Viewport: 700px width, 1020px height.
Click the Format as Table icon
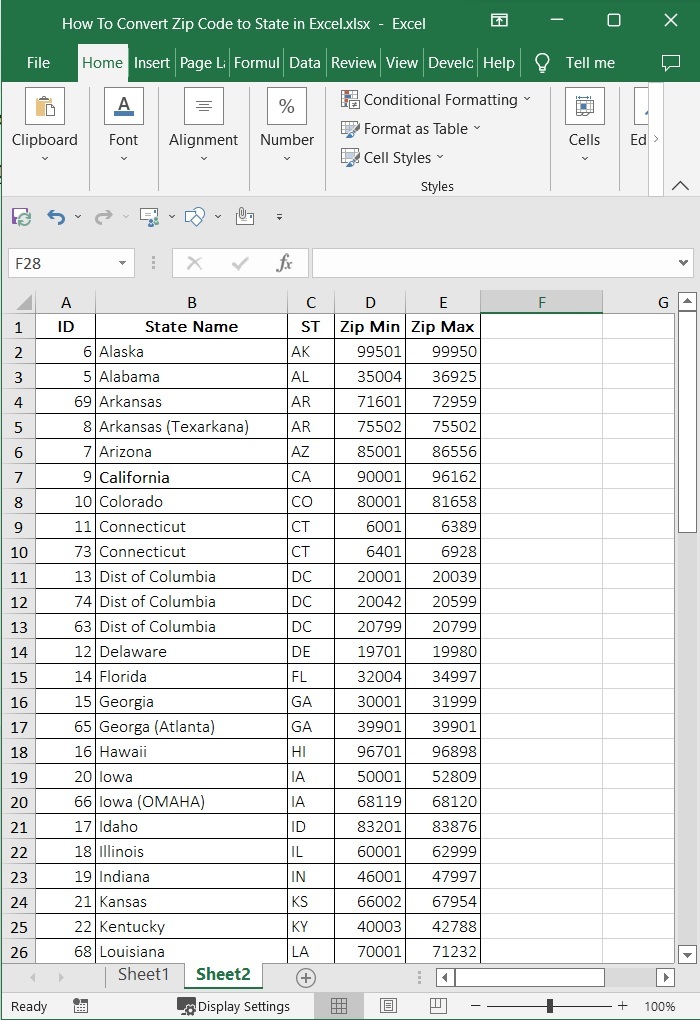click(x=350, y=129)
